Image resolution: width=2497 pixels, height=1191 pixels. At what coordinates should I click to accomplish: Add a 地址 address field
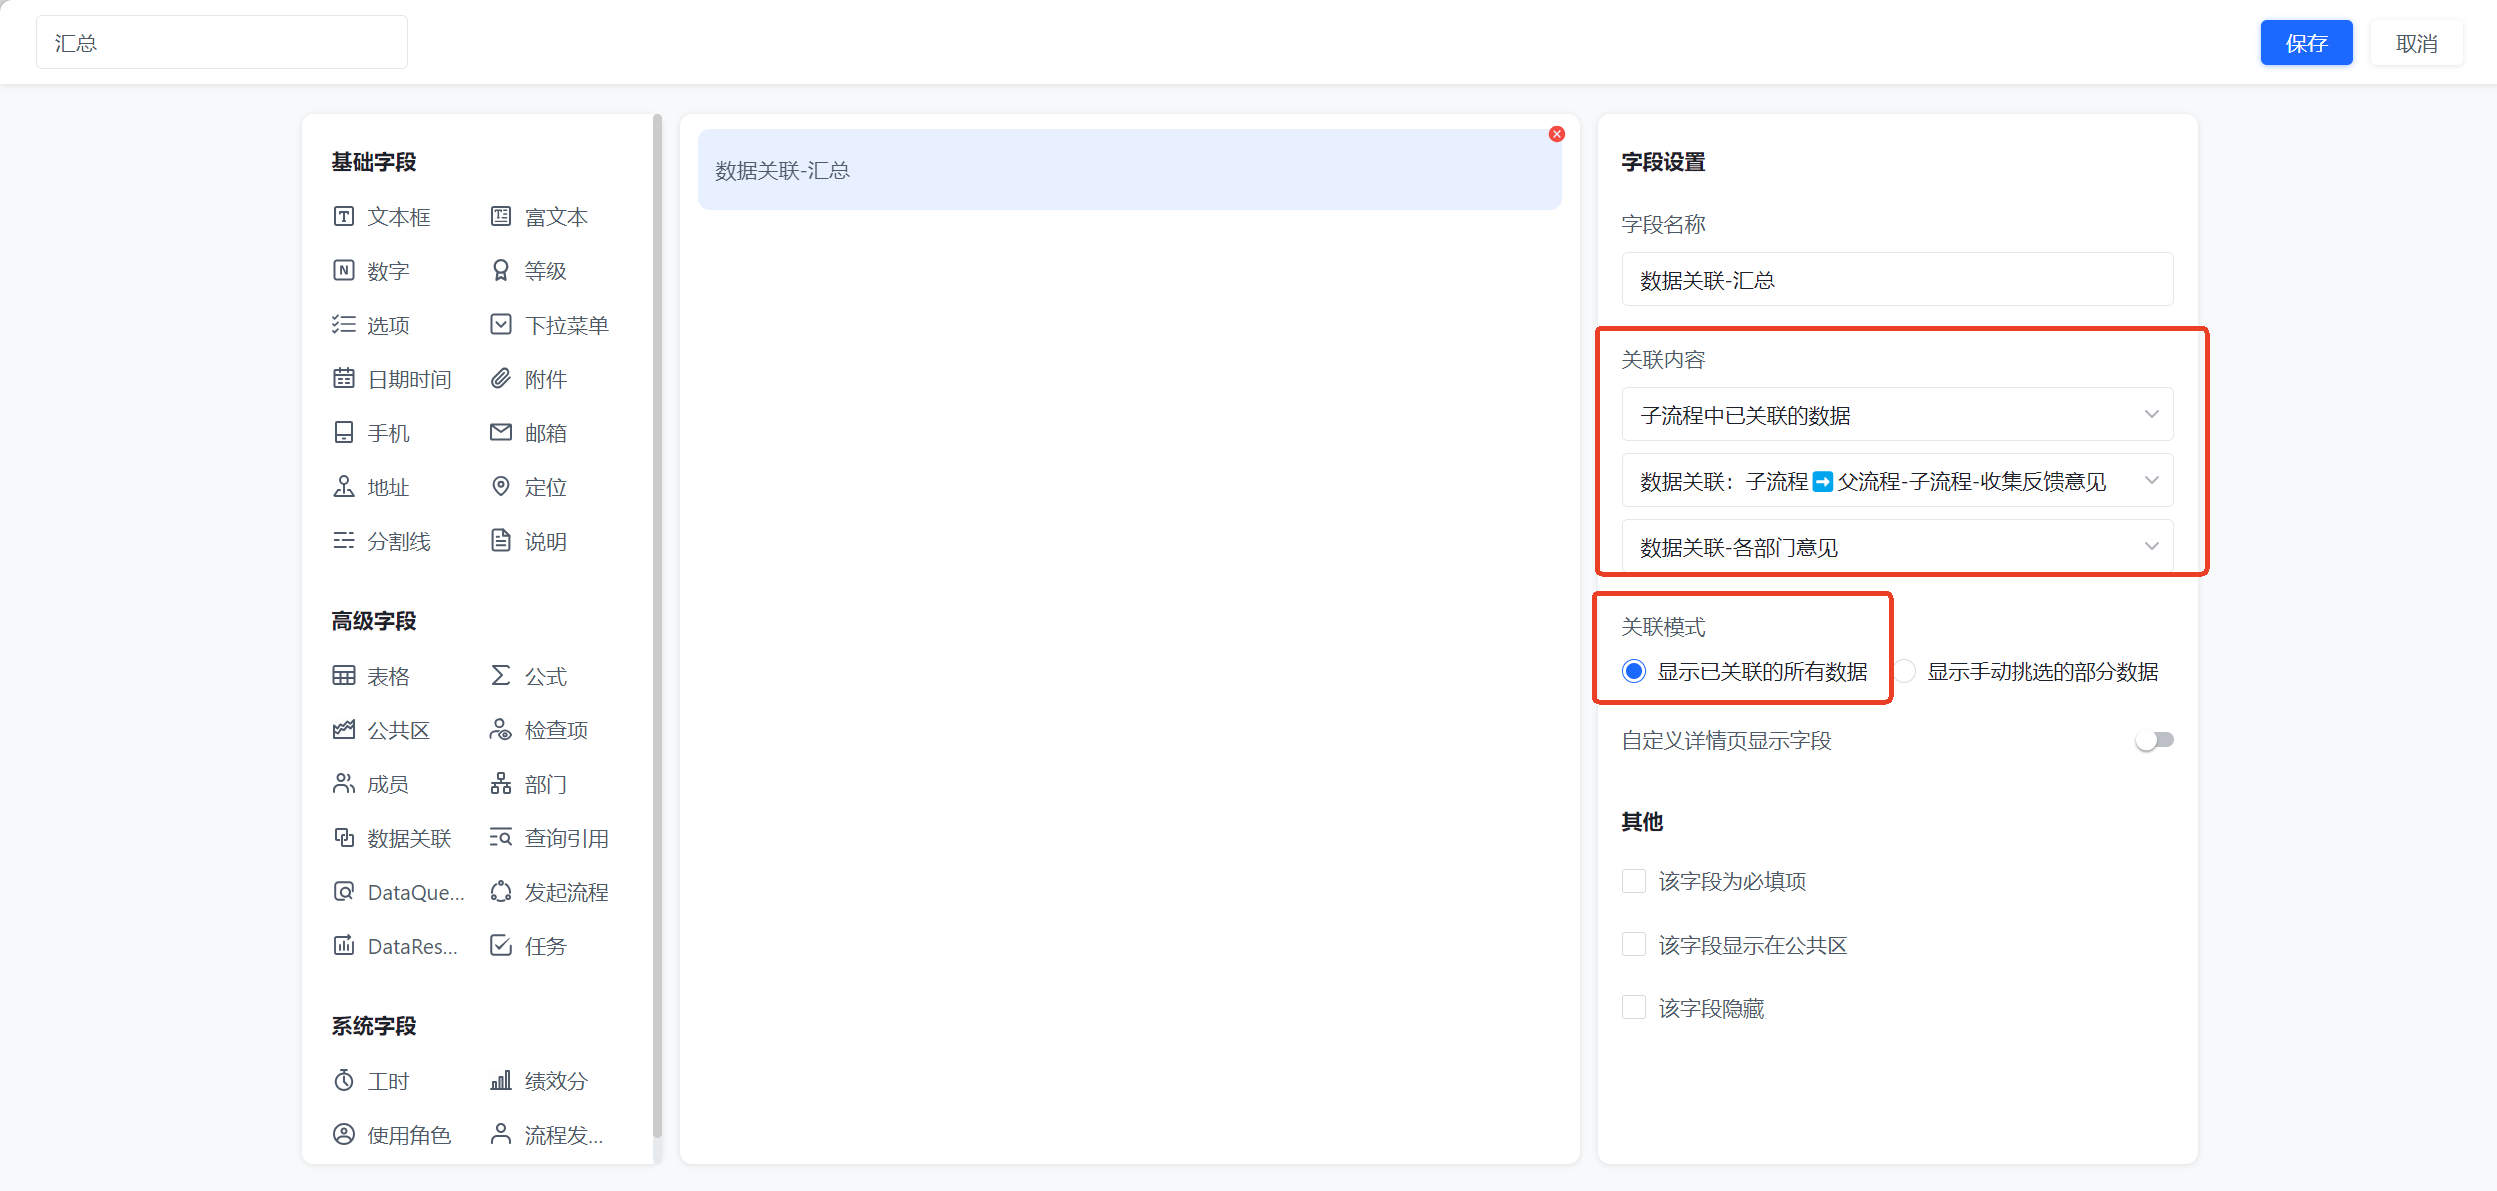point(372,487)
